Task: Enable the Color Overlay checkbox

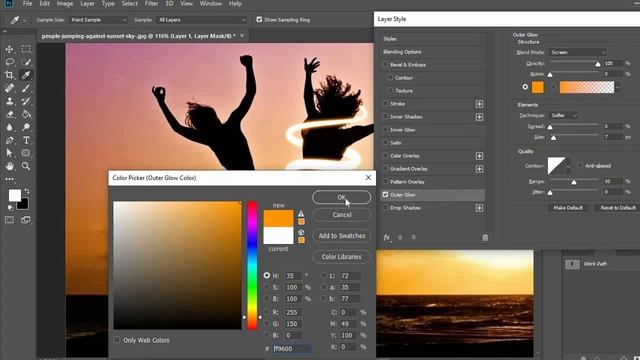Action: coord(385,156)
